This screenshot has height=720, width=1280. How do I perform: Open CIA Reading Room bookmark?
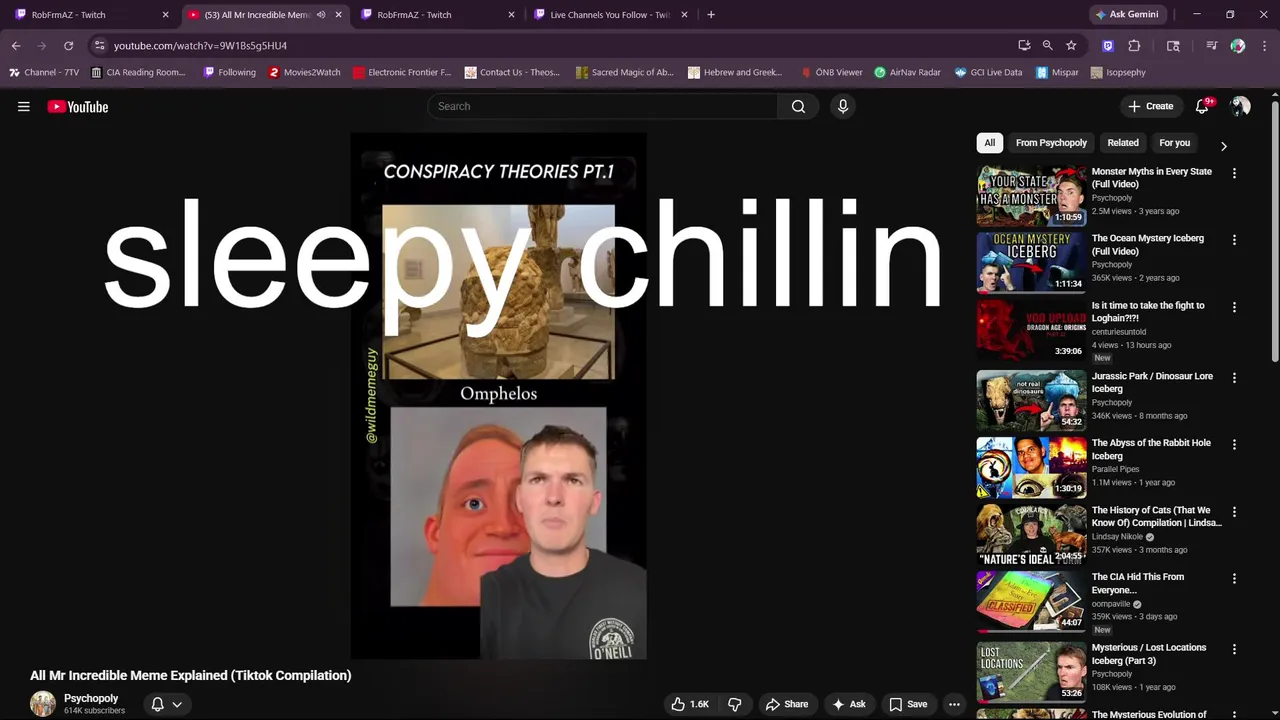pos(138,72)
